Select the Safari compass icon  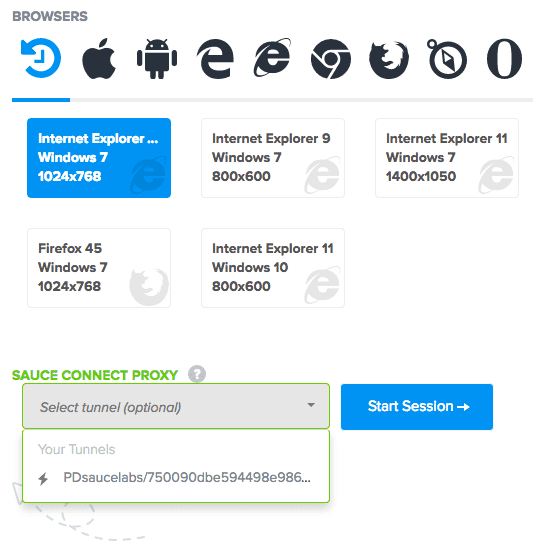[x=446, y=59]
